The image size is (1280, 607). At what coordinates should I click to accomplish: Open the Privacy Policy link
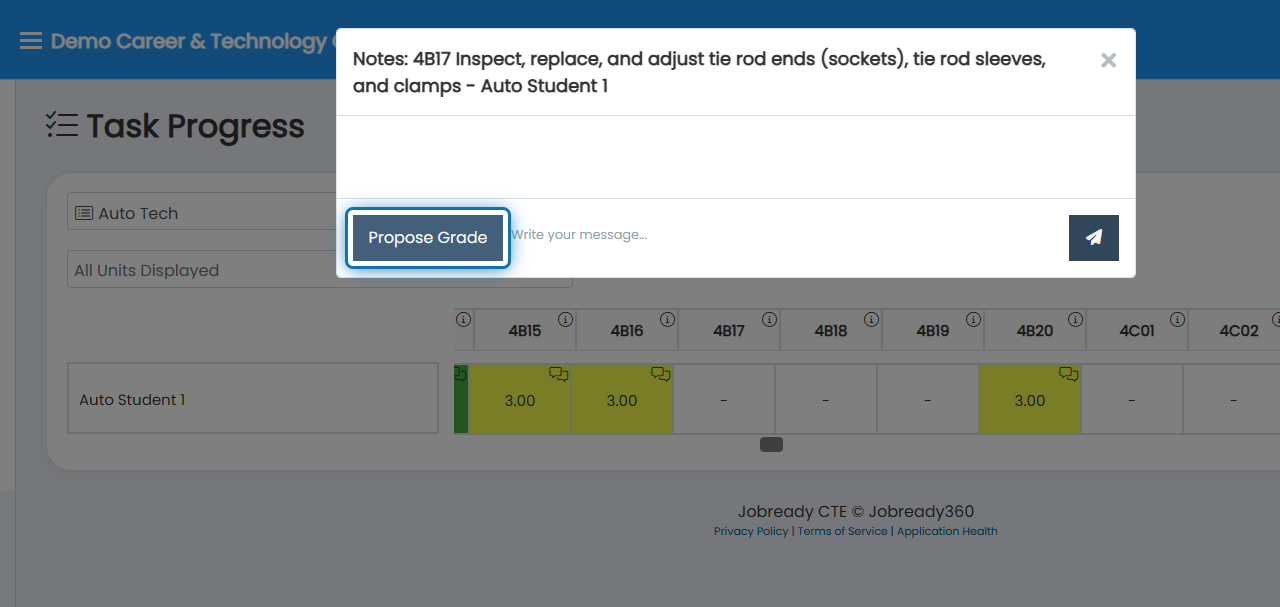tap(751, 531)
